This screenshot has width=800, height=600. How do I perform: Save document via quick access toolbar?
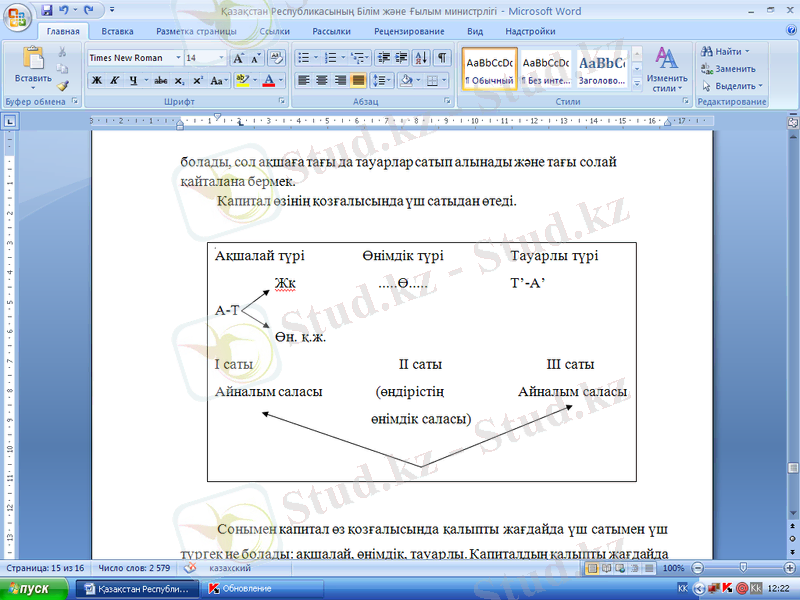(x=46, y=10)
